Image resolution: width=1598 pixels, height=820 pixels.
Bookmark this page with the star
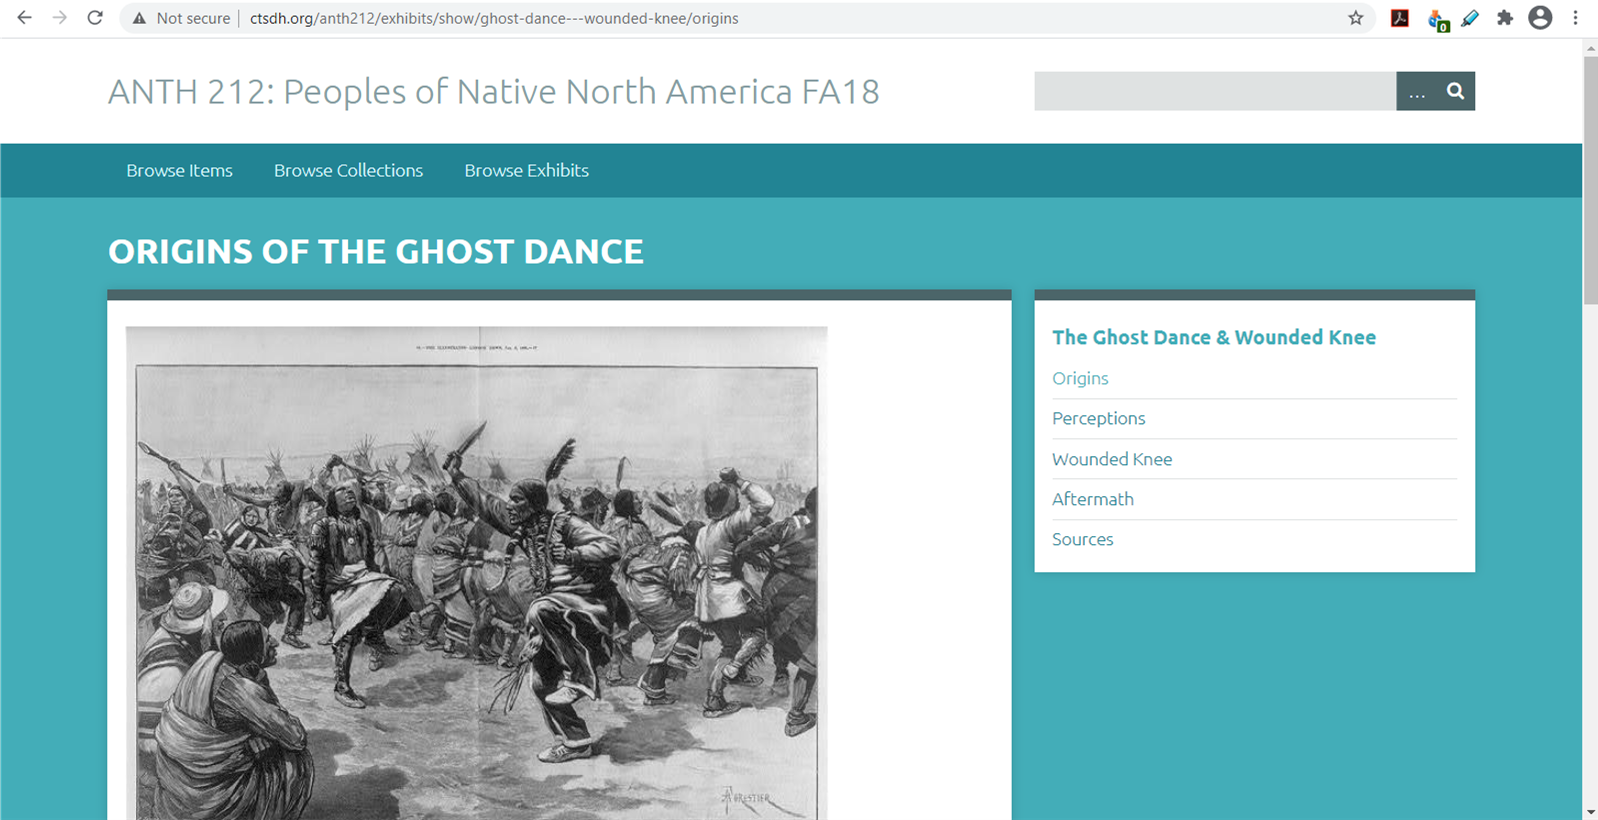1356,18
